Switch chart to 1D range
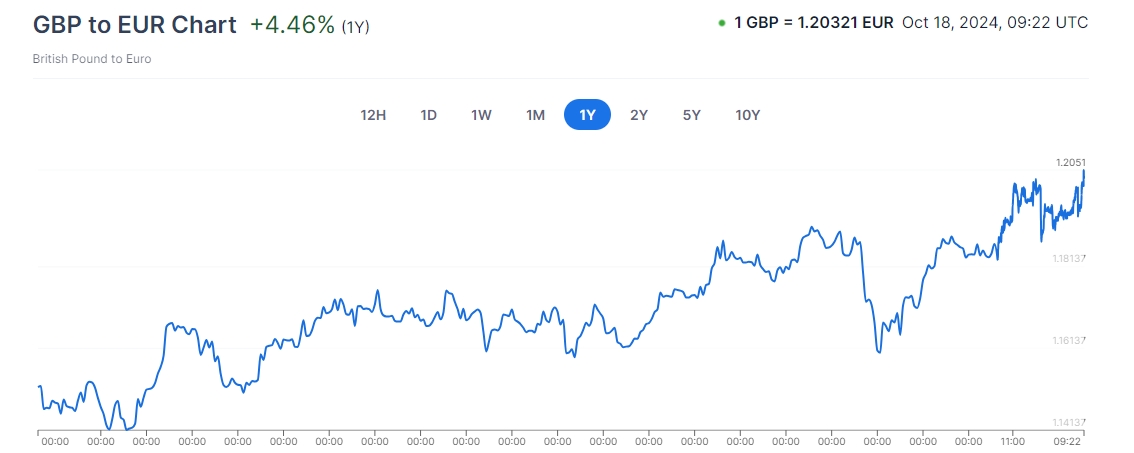The image size is (1134, 453). pyautogui.click(x=428, y=115)
